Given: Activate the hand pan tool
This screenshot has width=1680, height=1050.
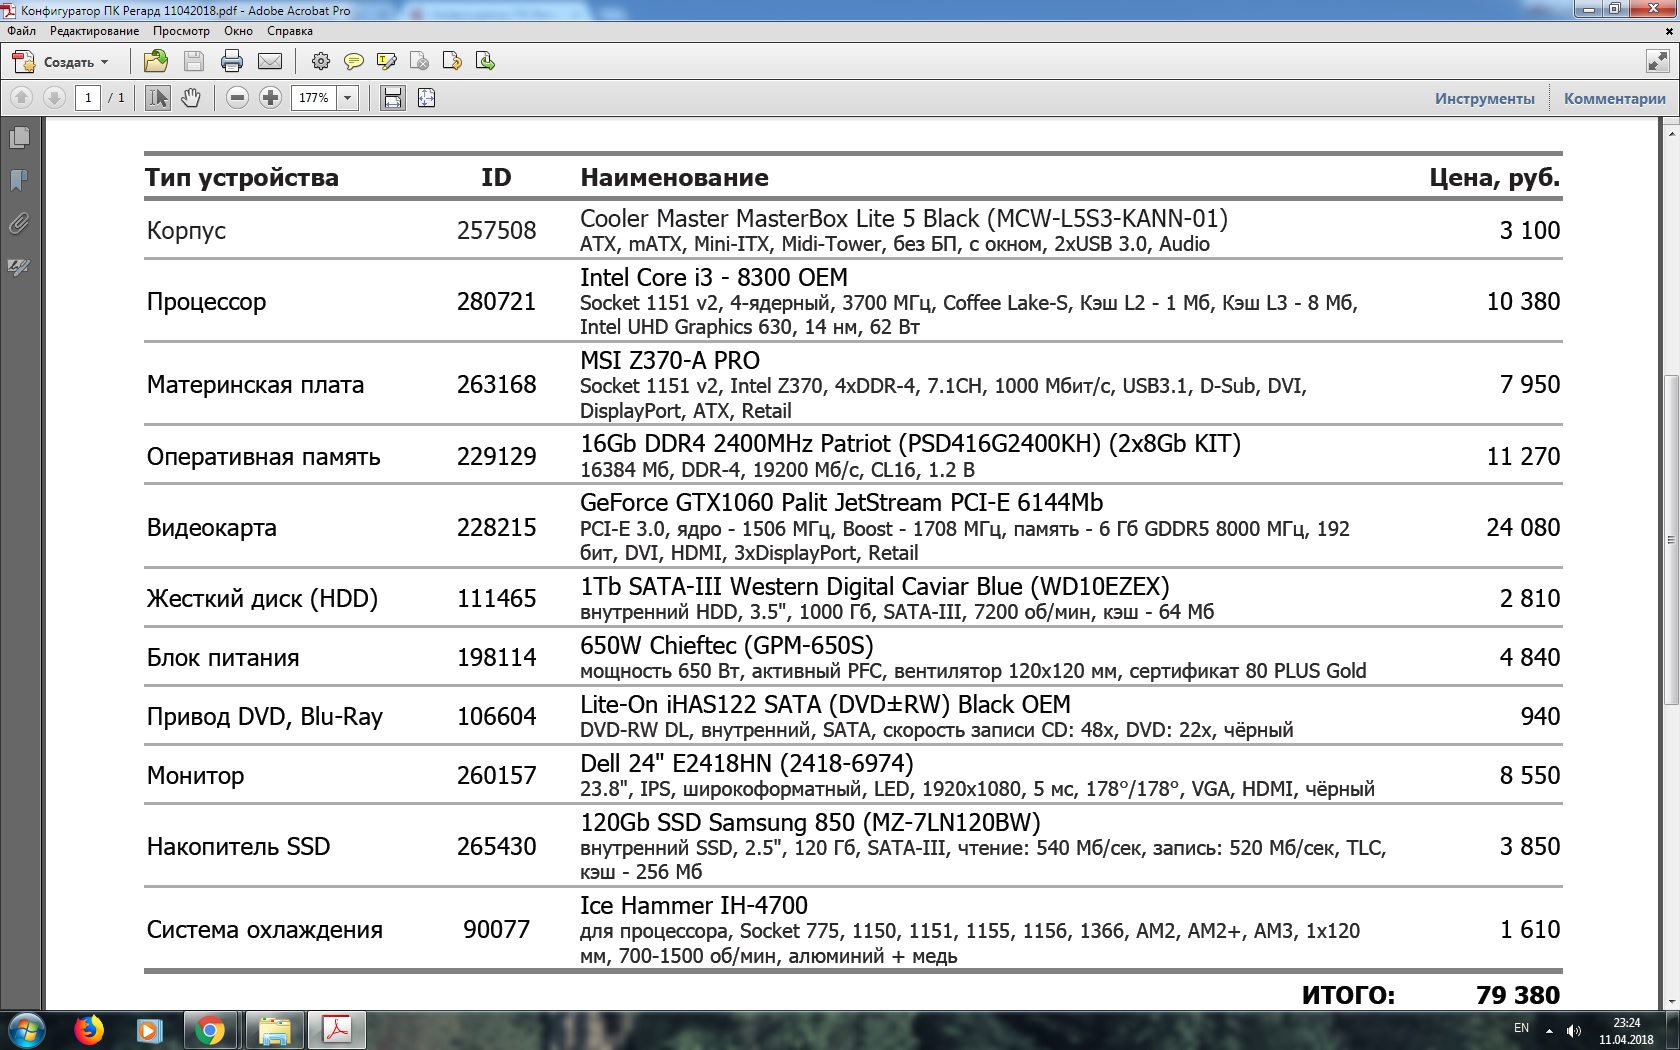Looking at the screenshot, I should click(191, 98).
